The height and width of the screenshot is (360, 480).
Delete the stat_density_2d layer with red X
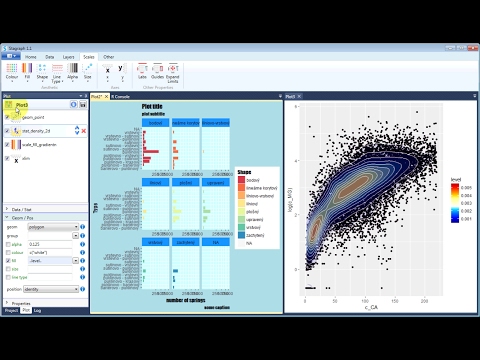(x=84, y=131)
